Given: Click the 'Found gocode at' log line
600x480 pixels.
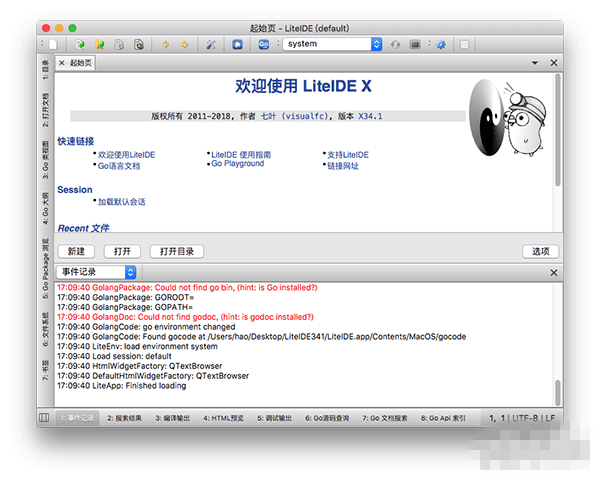Looking at the screenshot, I should [261, 336].
